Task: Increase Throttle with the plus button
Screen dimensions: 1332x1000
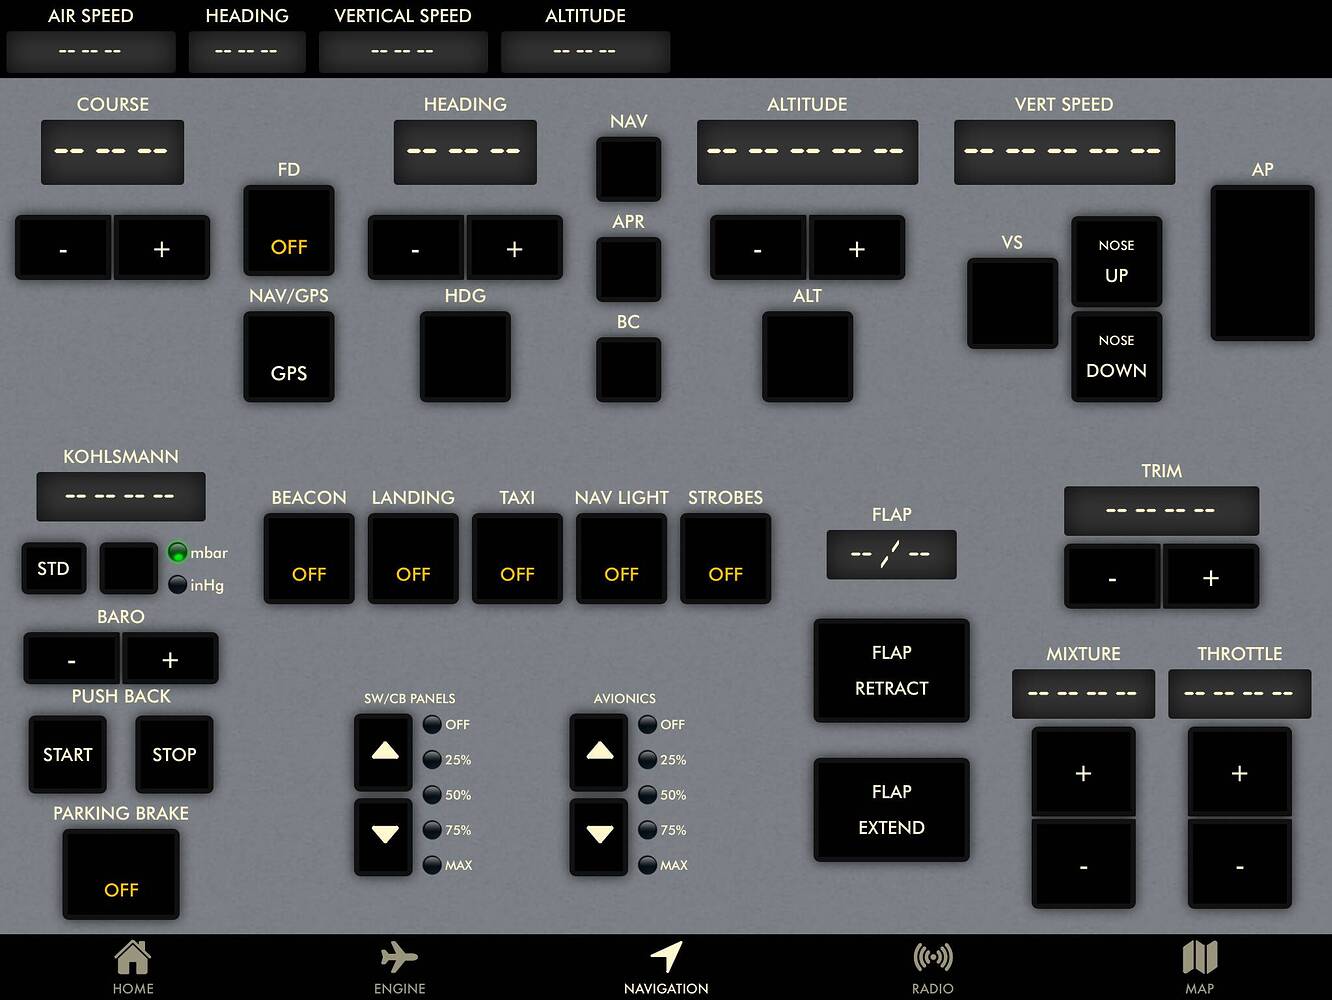Action: [1239, 772]
